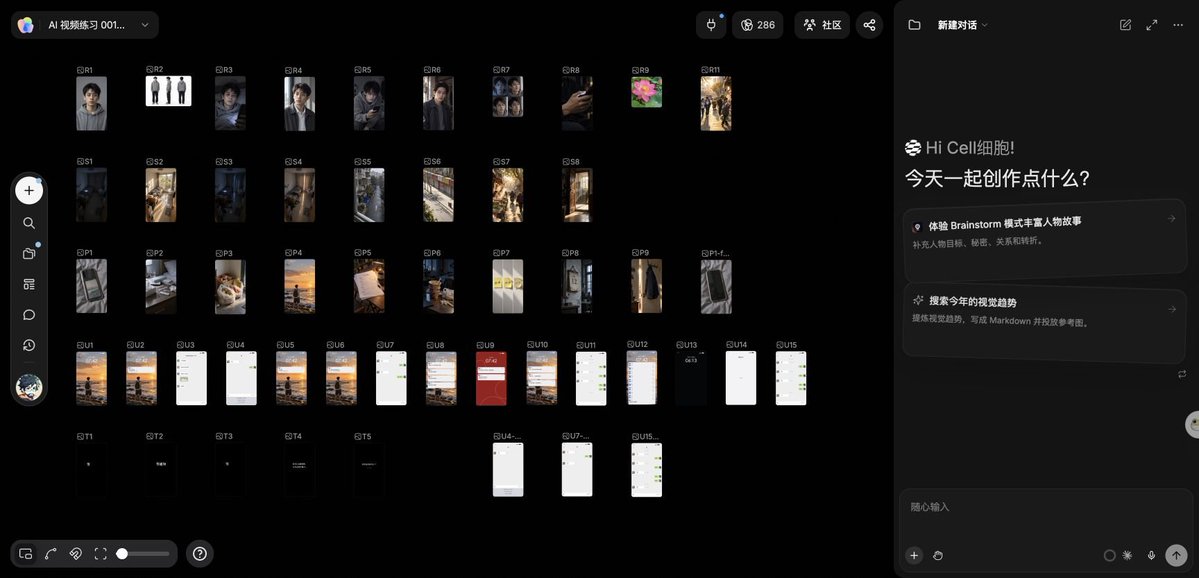
Task: Adjust the canvas zoom slider
Action: point(143,554)
